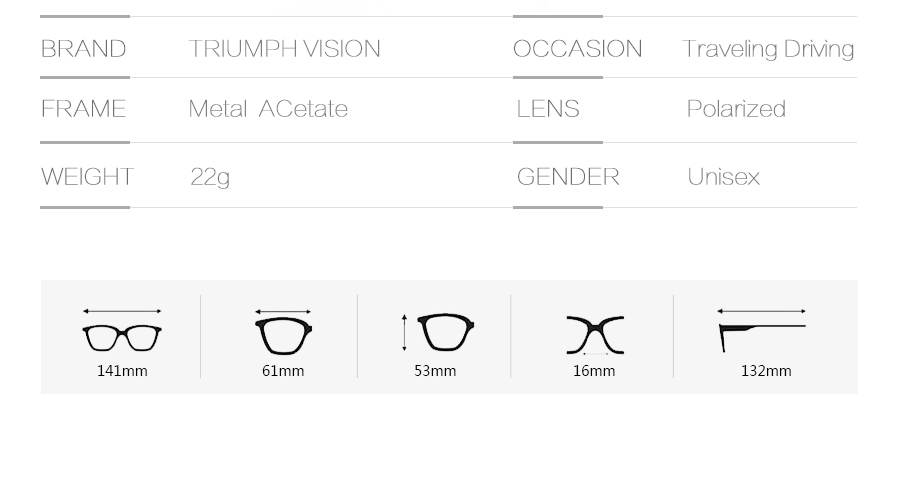The height and width of the screenshot is (480, 900).
Task: Select the 61mm measurement text
Action: coord(283,371)
